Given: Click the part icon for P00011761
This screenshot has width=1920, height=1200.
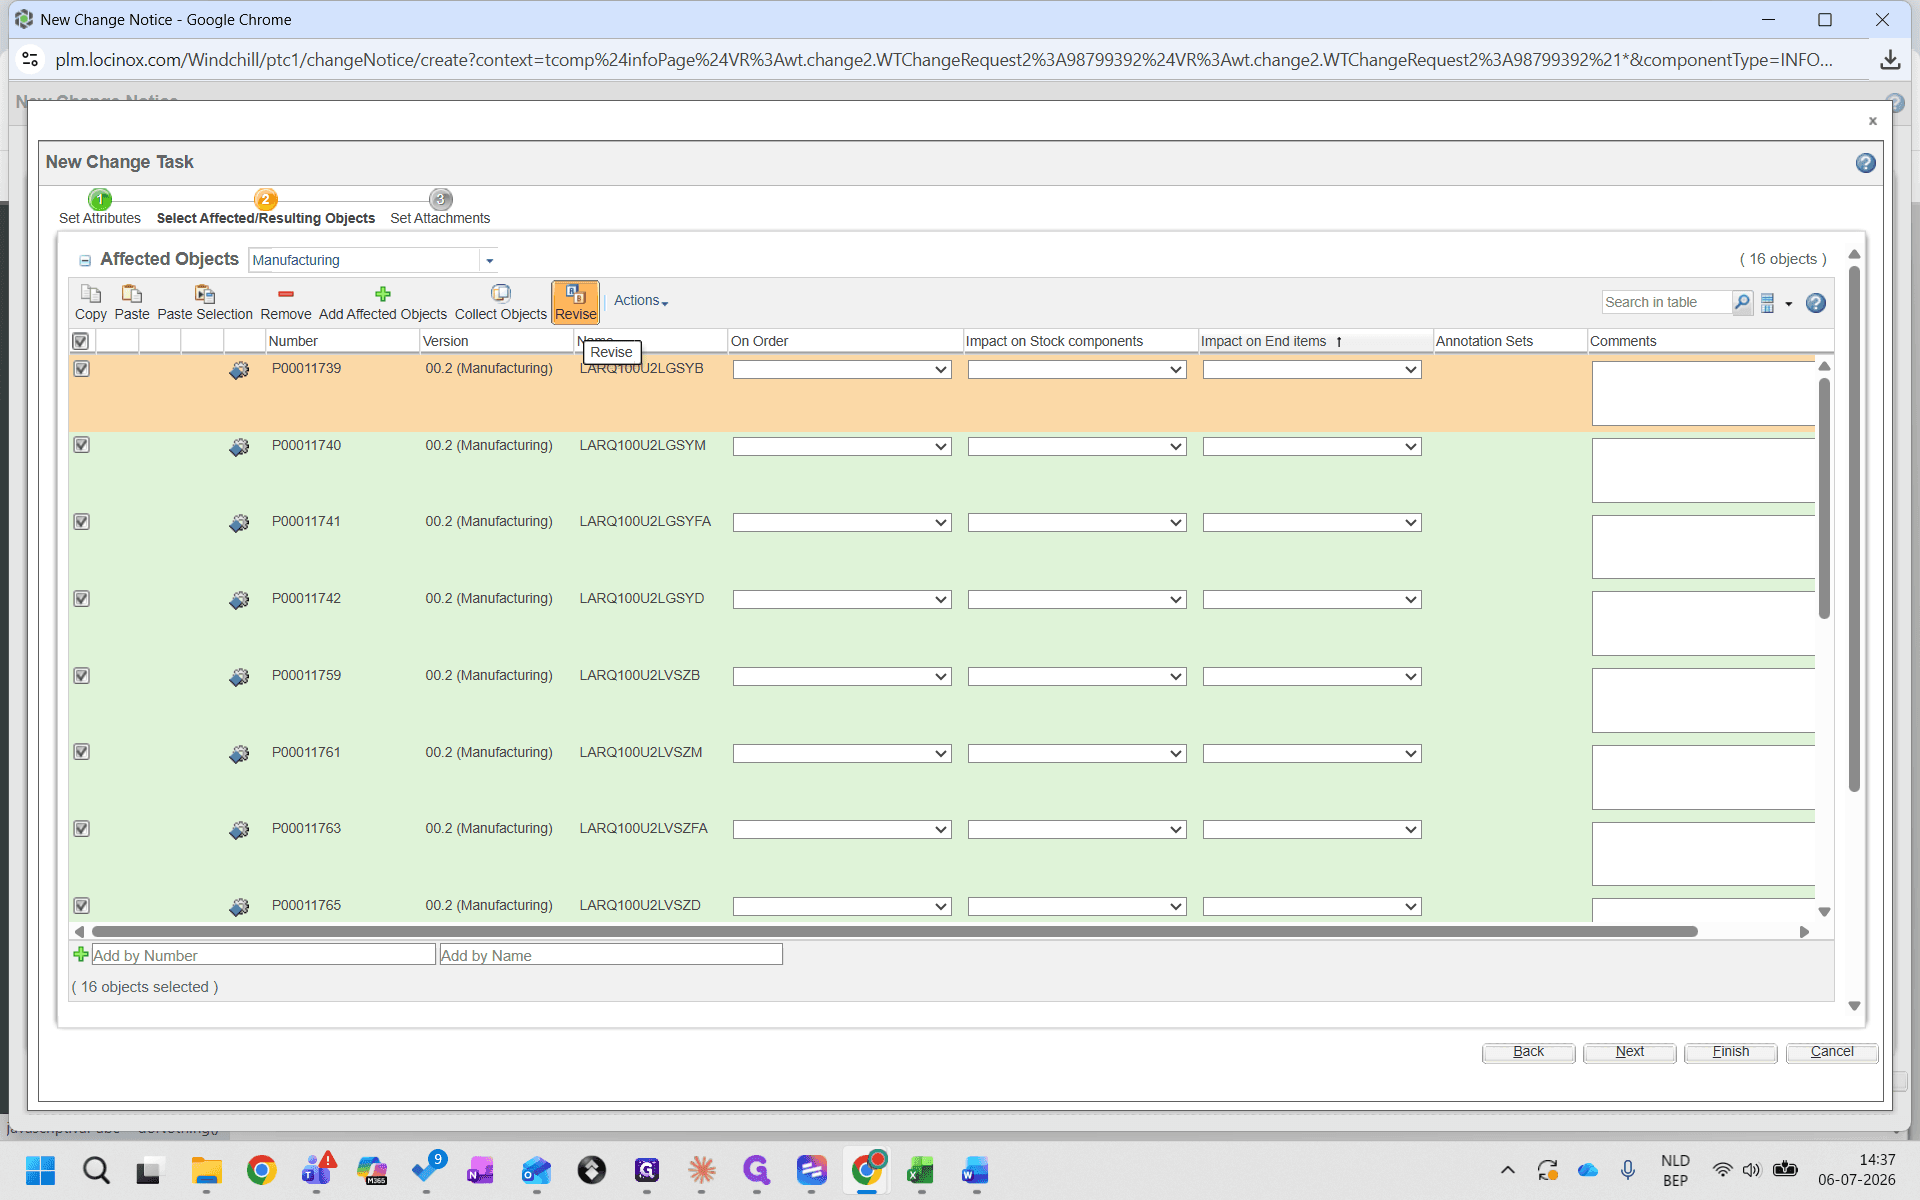Looking at the screenshot, I should (239, 754).
